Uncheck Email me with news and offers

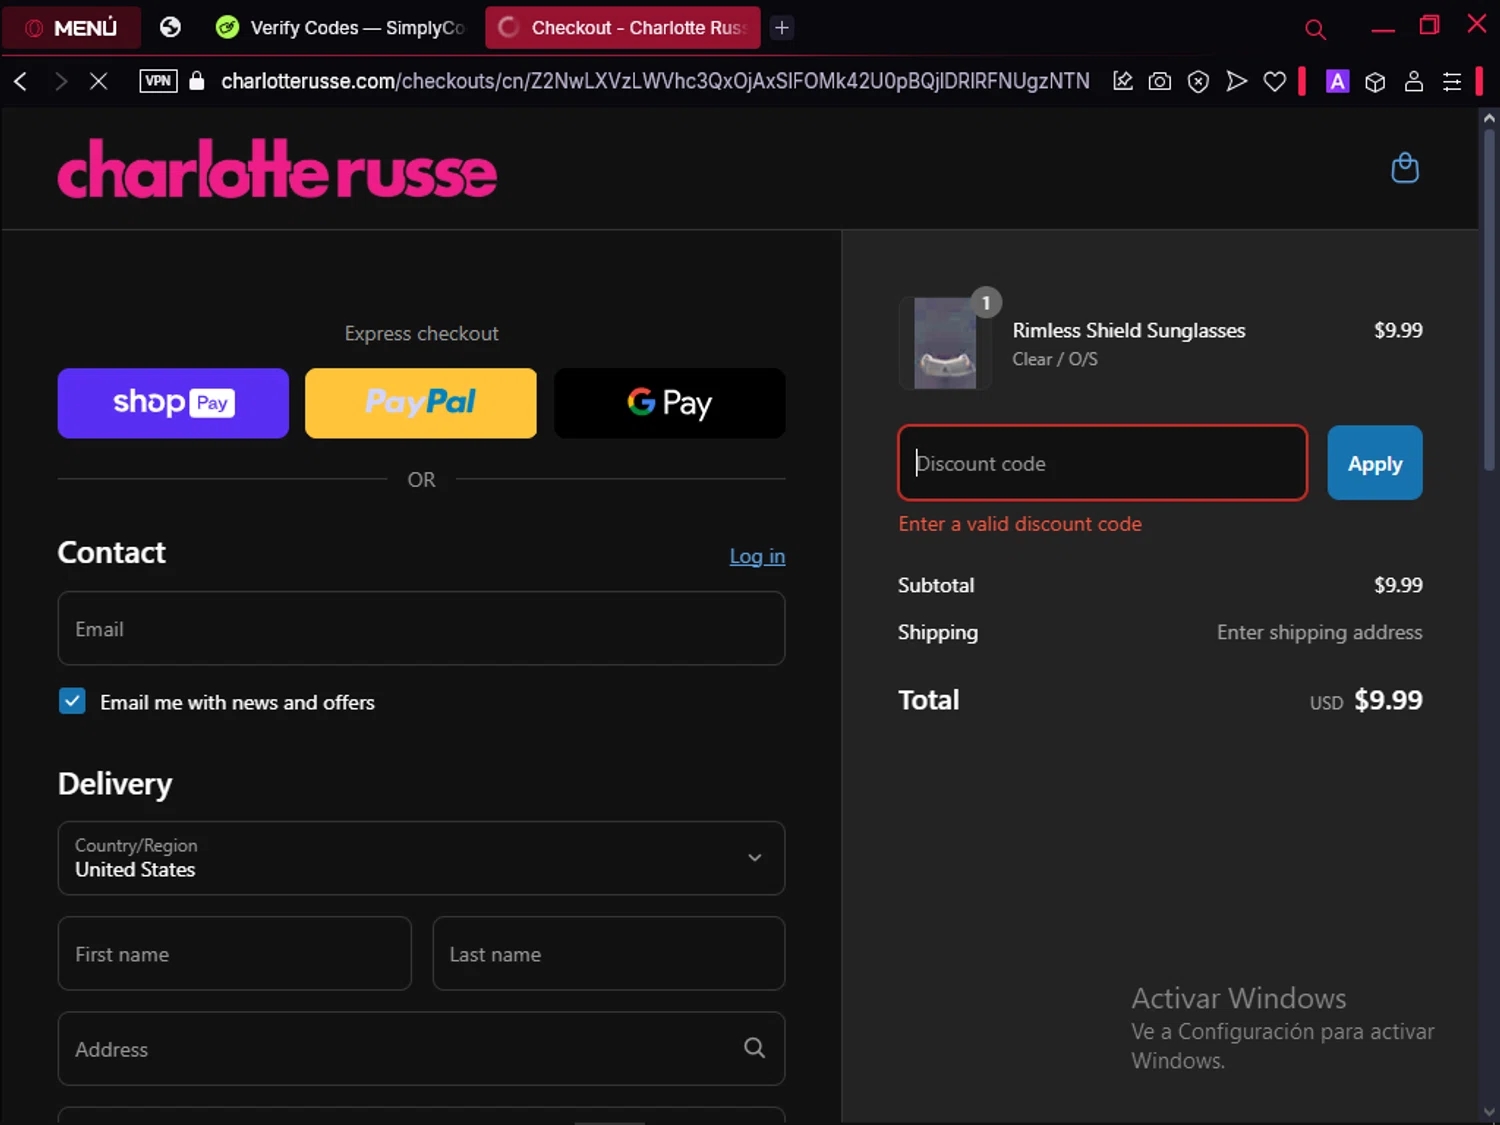[72, 701]
